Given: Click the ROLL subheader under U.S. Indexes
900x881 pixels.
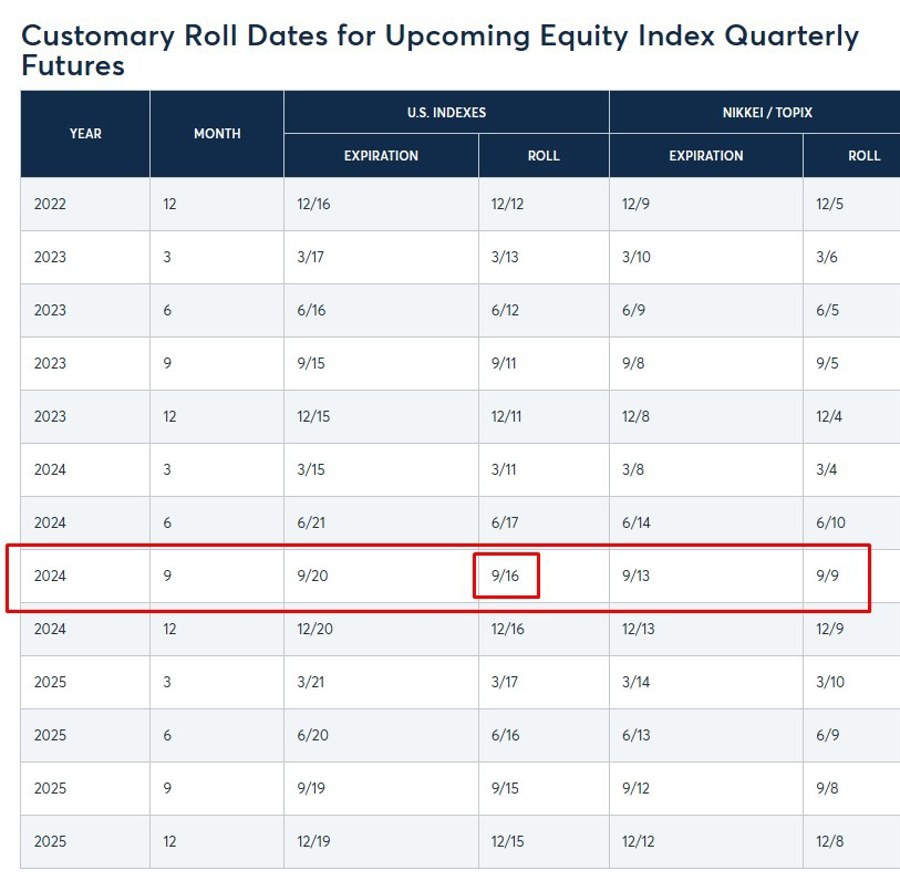Looking at the screenshot, I should [x=543, y=156].
